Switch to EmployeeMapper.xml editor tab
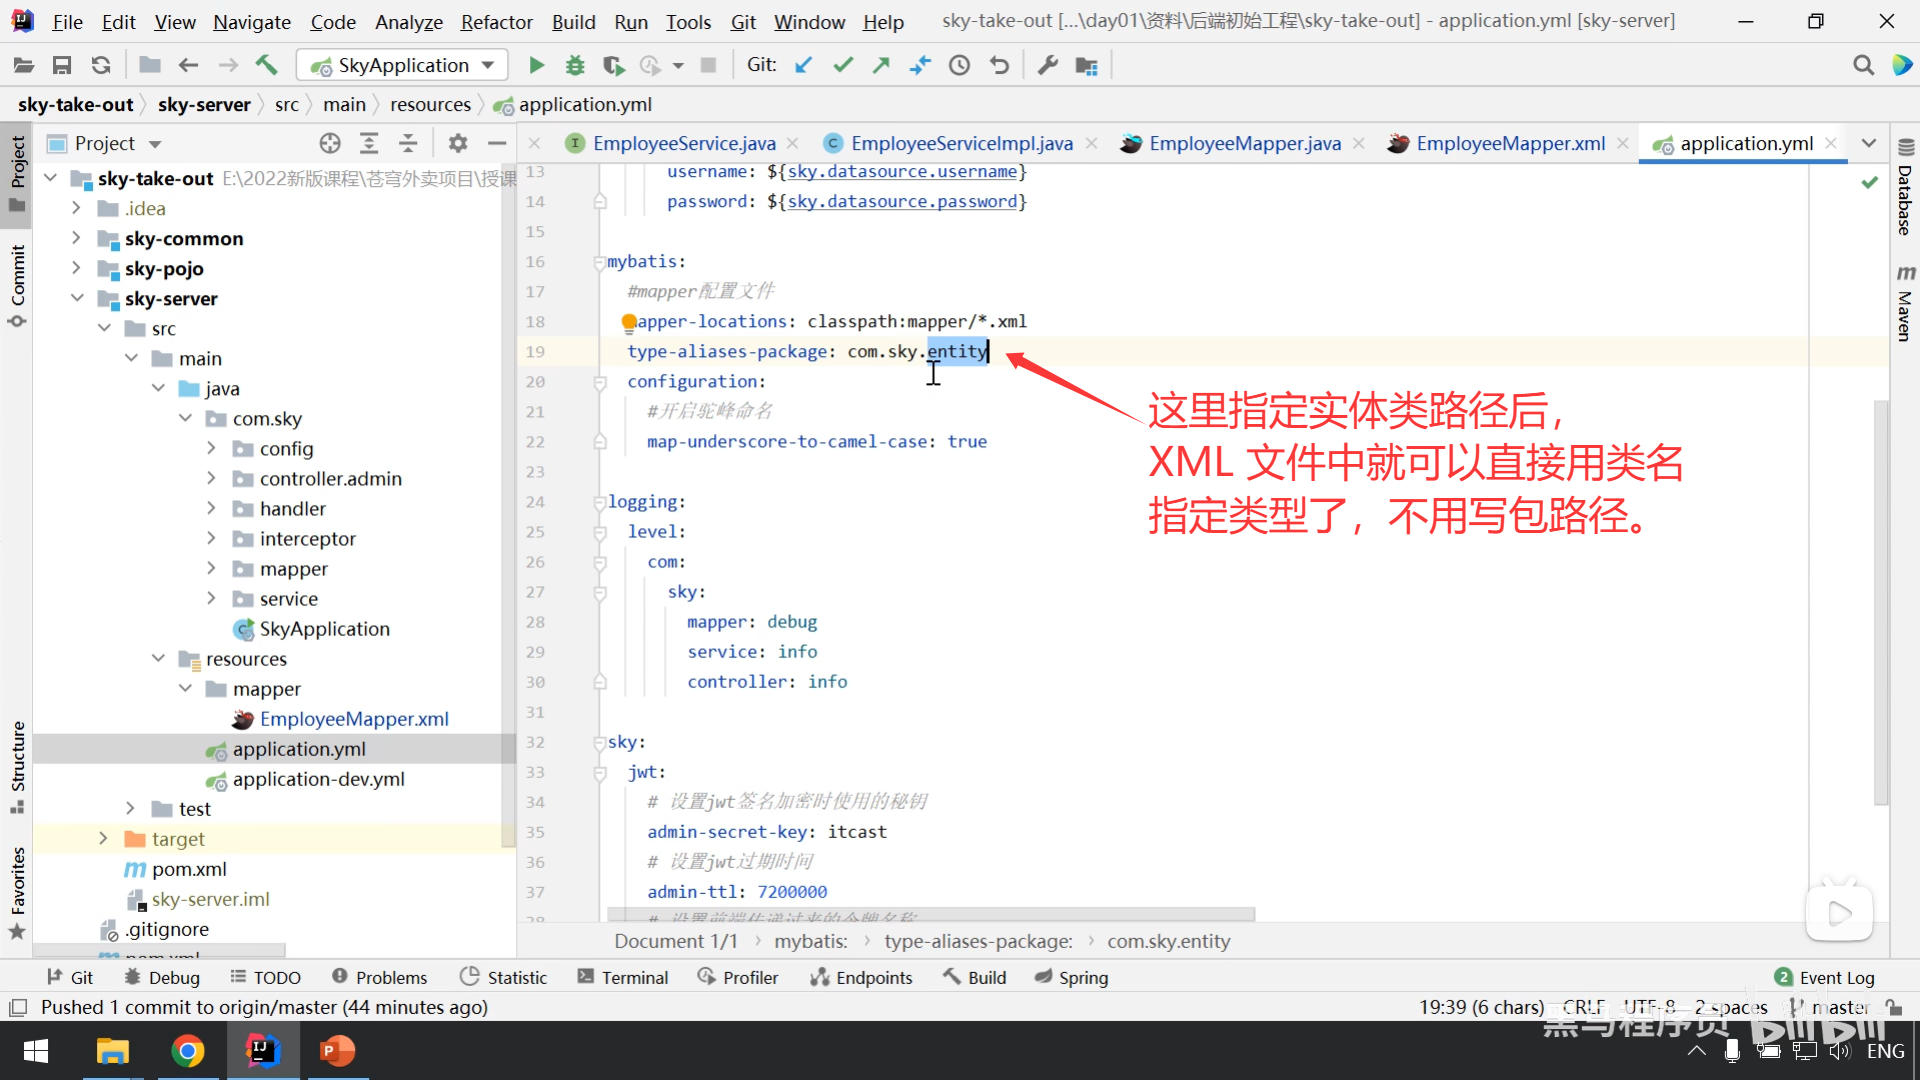1920x1080 pixels. click(x=1510, y=143)
